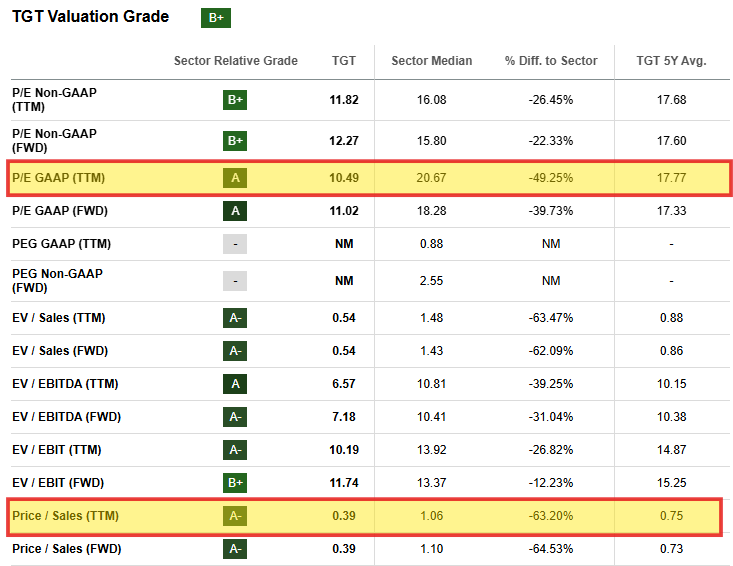Select the EV / EBIT (FWD) row label
Screen dimensions: 733x566
(x=58, y=483)
